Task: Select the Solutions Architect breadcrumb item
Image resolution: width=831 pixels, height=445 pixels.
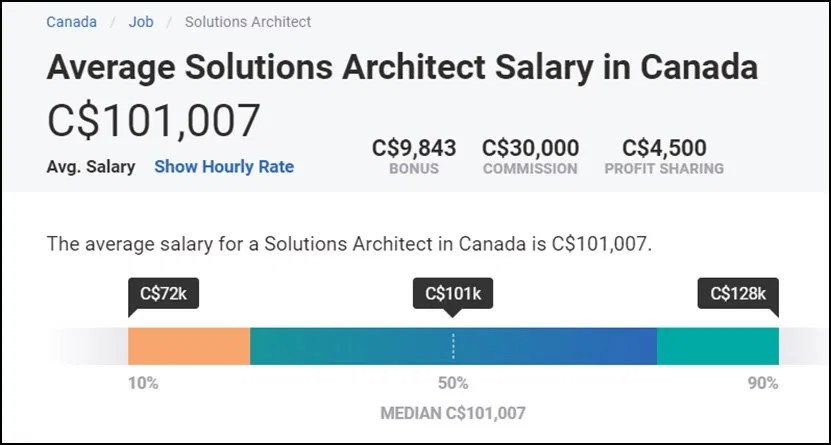Action: pyautogui.click(x=248, y=22)
